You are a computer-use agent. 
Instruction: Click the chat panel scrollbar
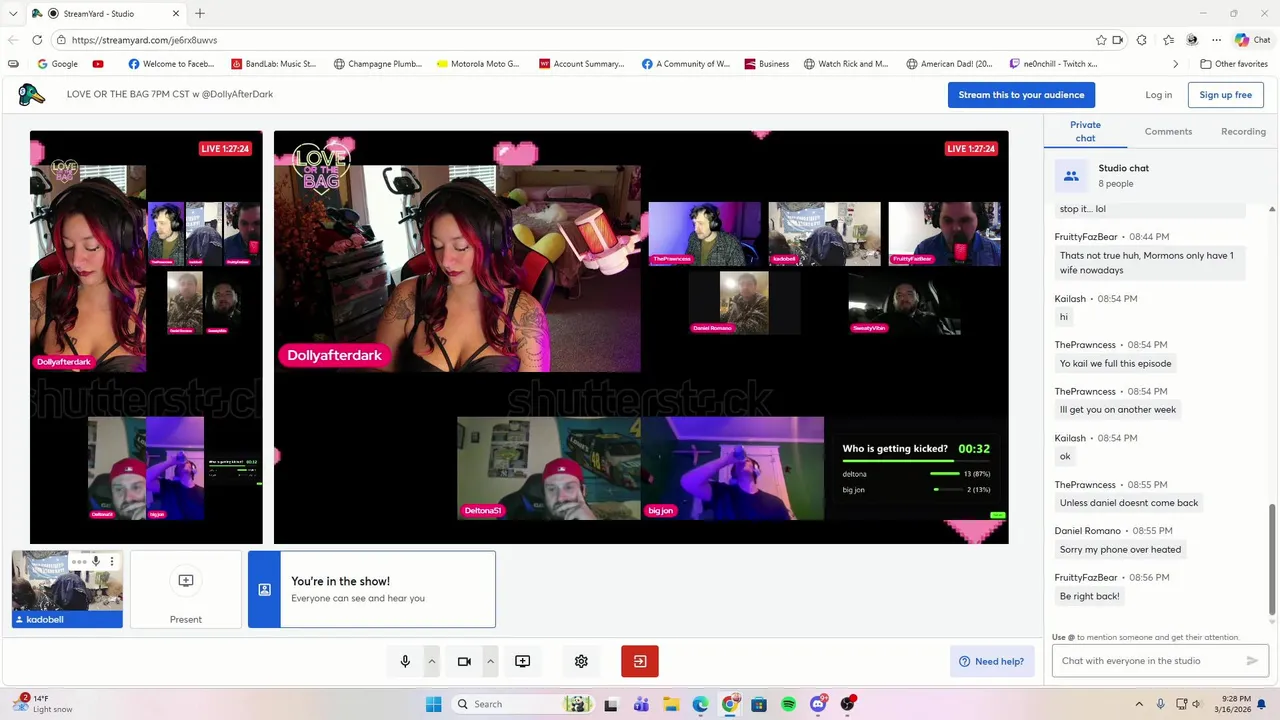[1272, 558]
